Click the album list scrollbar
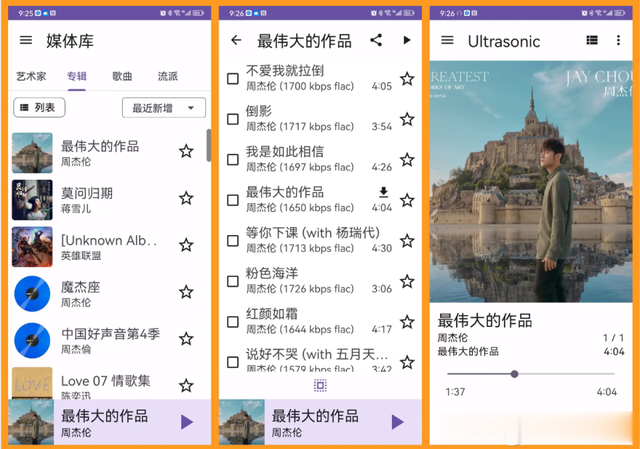640x449 pixels. tap(209, 145)
